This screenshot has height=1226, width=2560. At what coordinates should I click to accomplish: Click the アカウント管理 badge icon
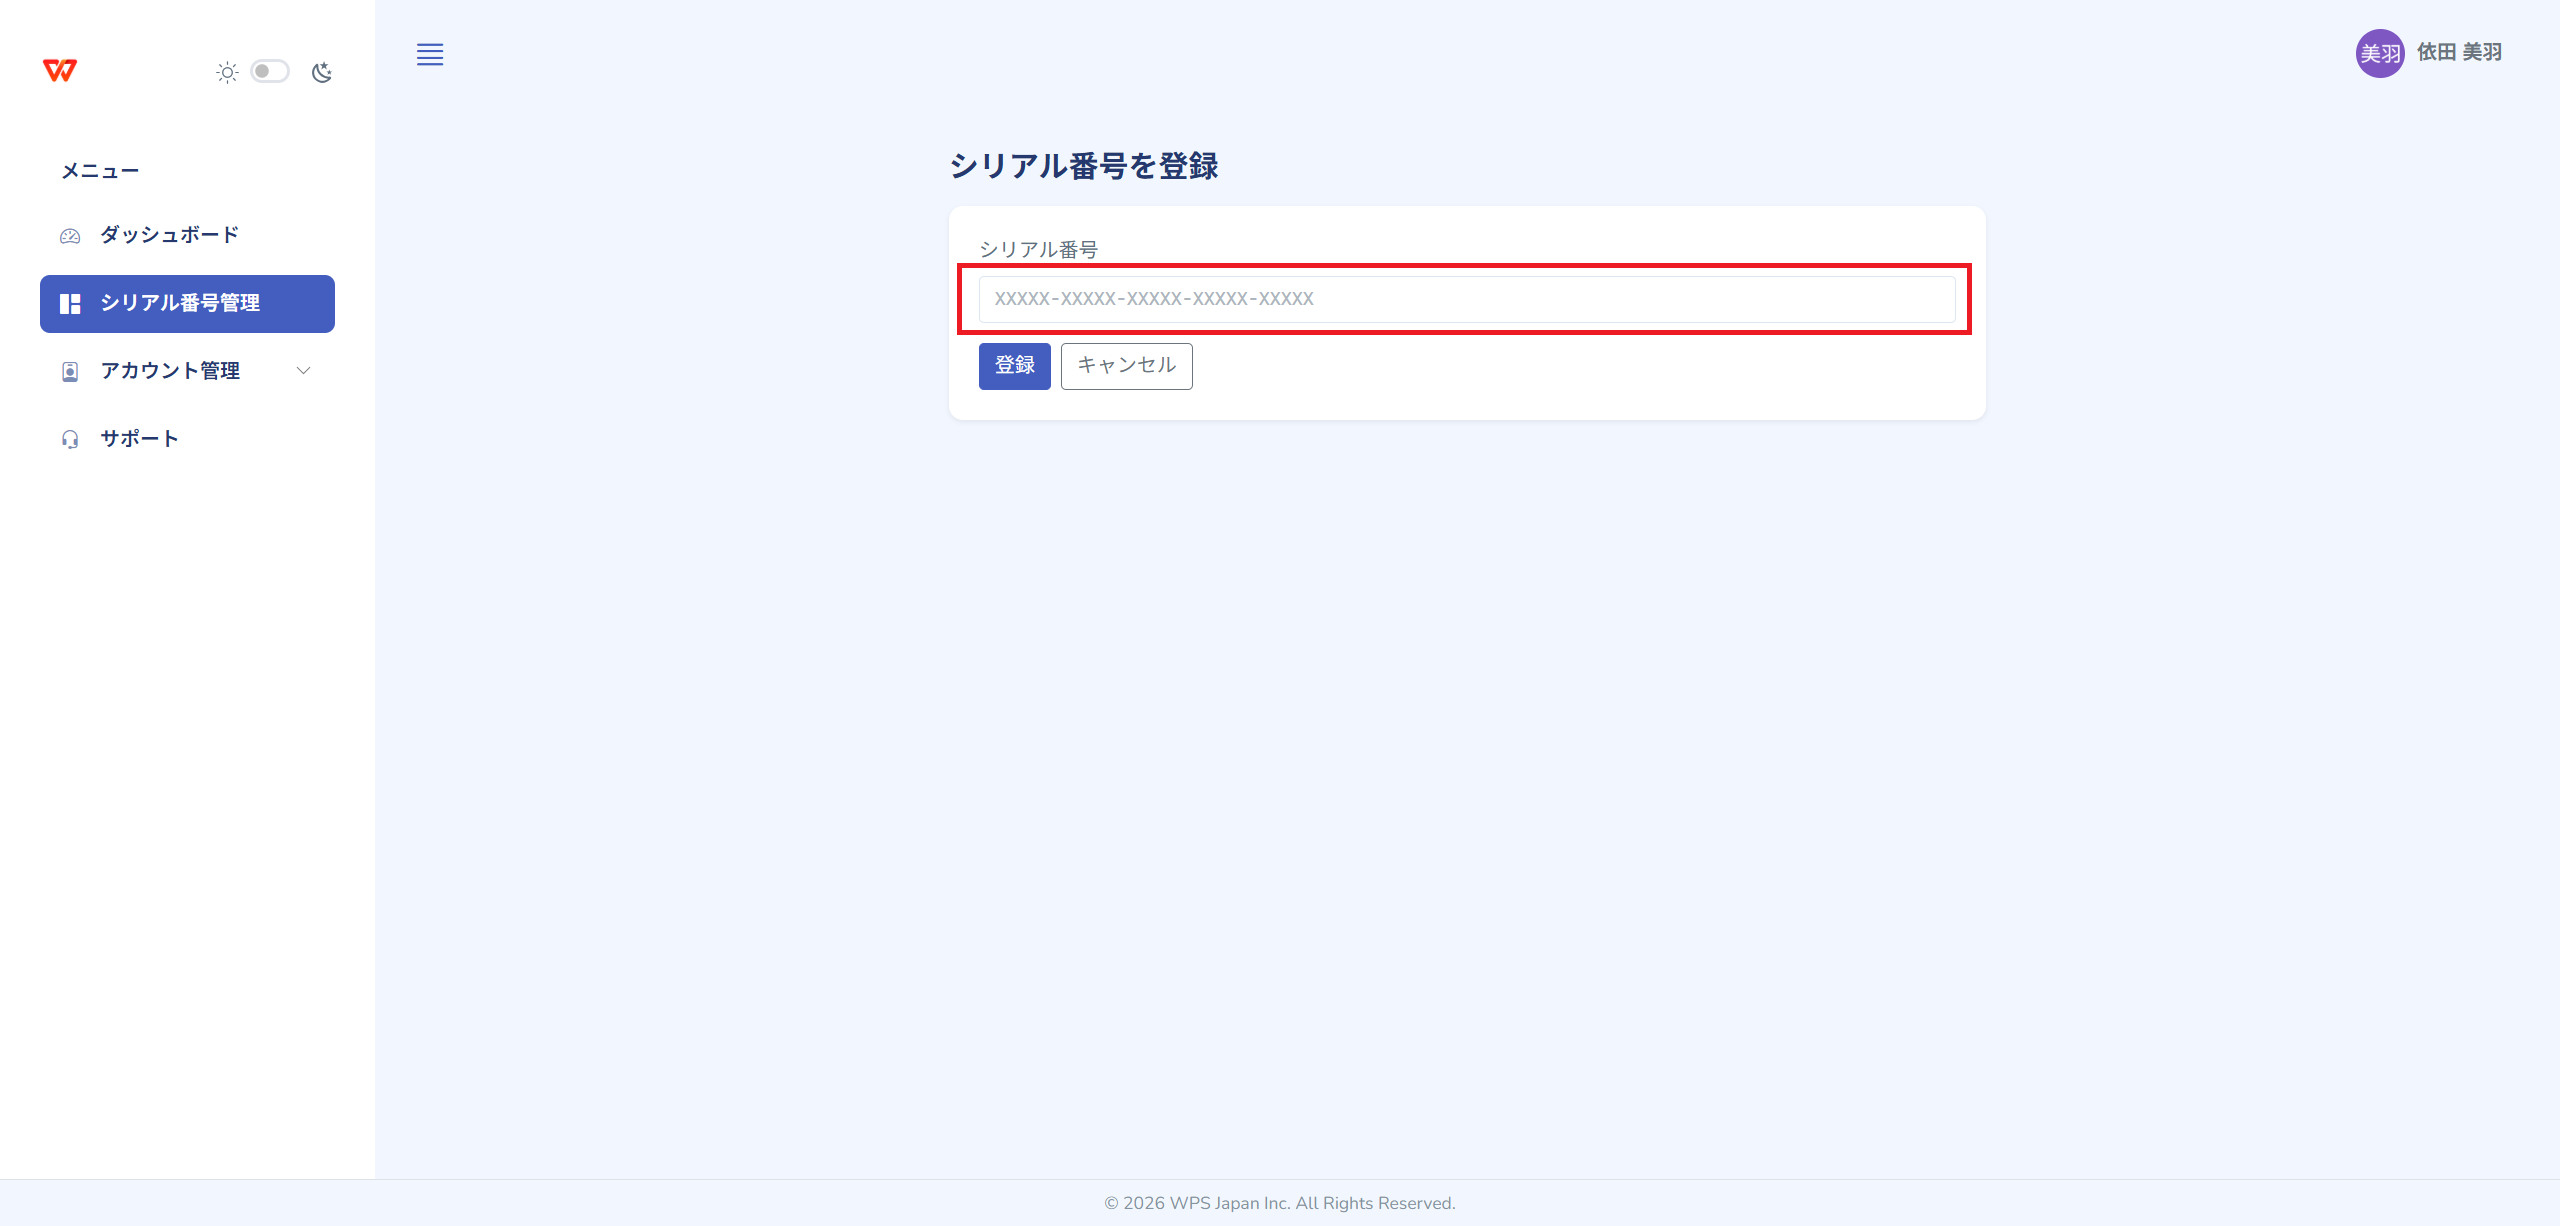coord(70,372)
